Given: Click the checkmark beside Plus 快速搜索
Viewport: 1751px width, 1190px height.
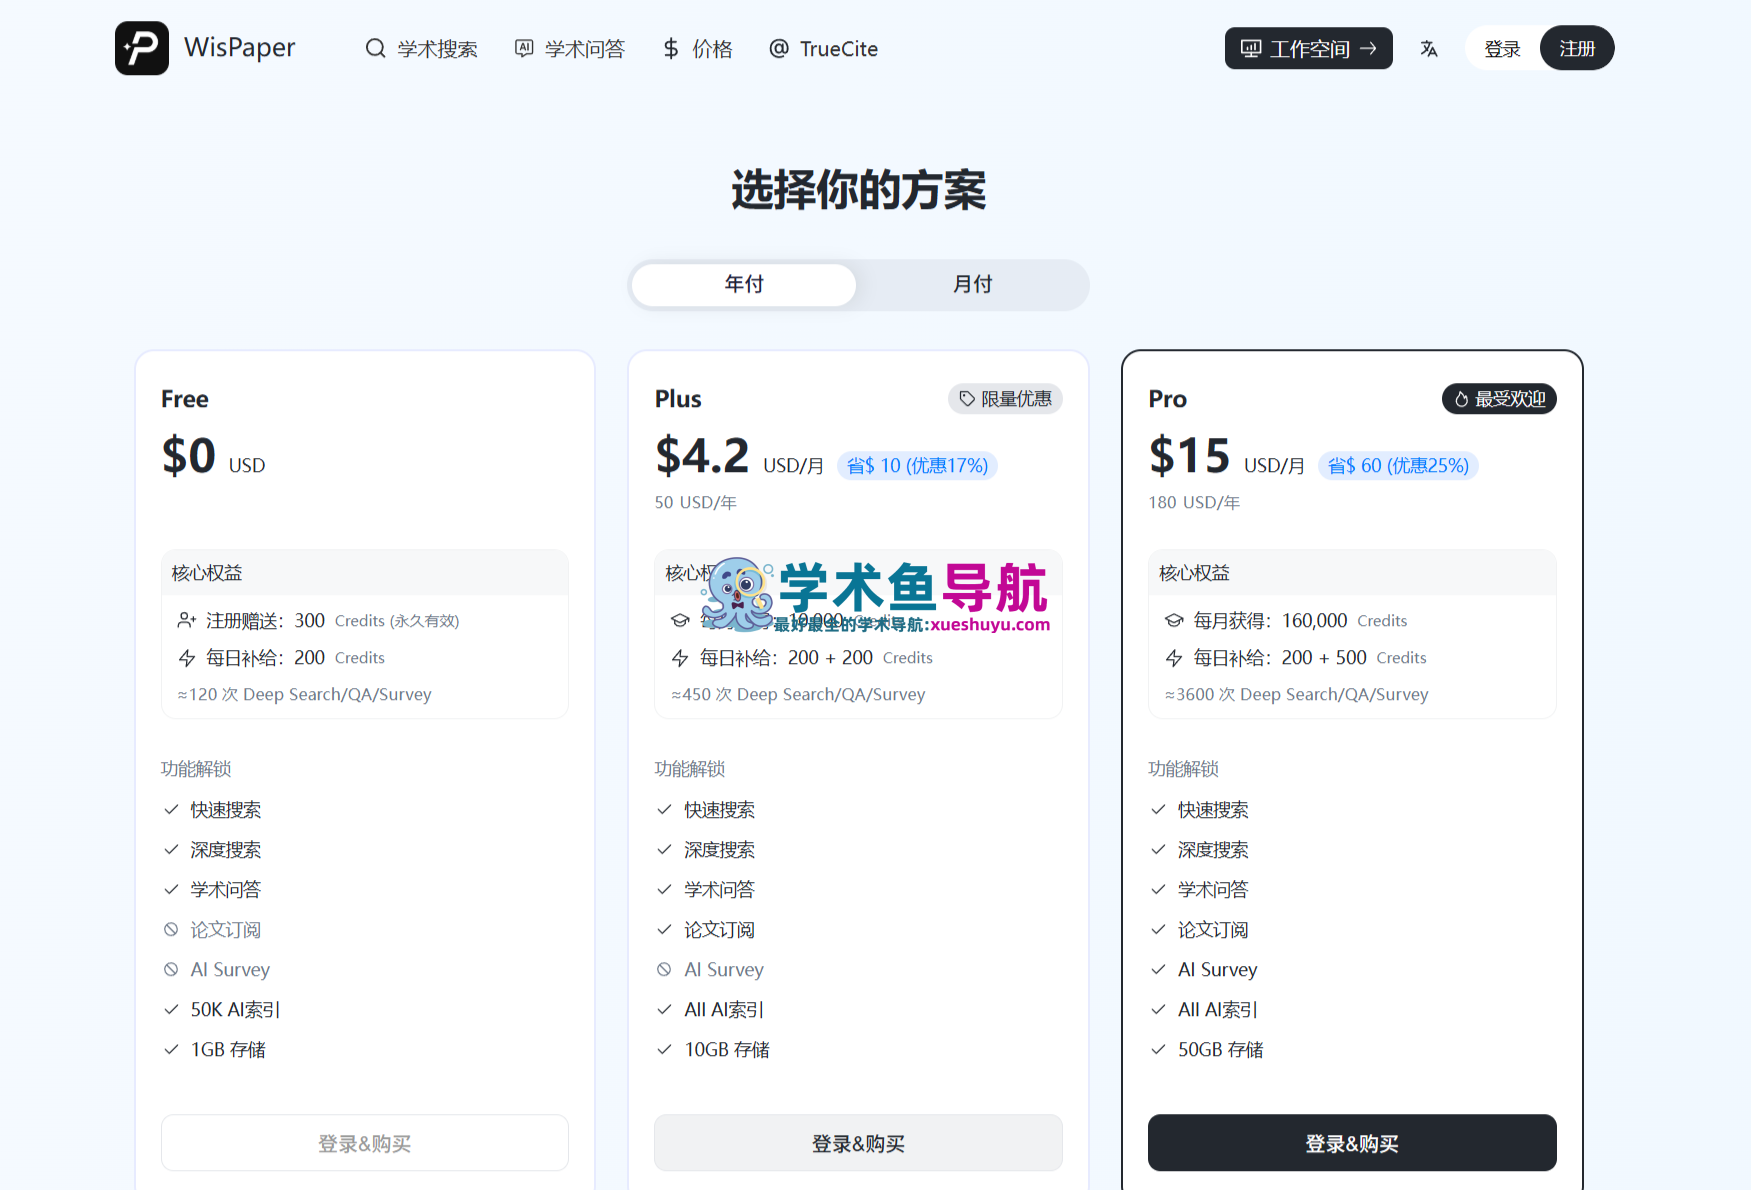Looking at the screenshot, I should 664,810.
